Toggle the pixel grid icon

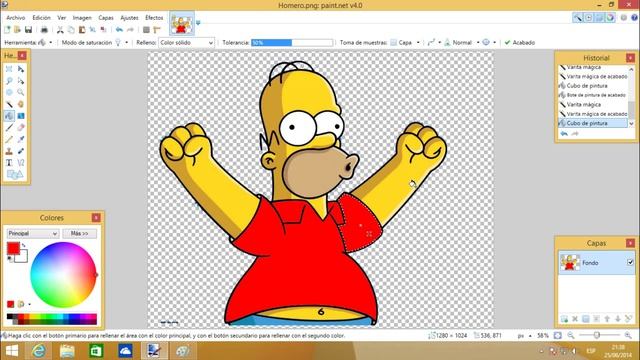point(146,29)
